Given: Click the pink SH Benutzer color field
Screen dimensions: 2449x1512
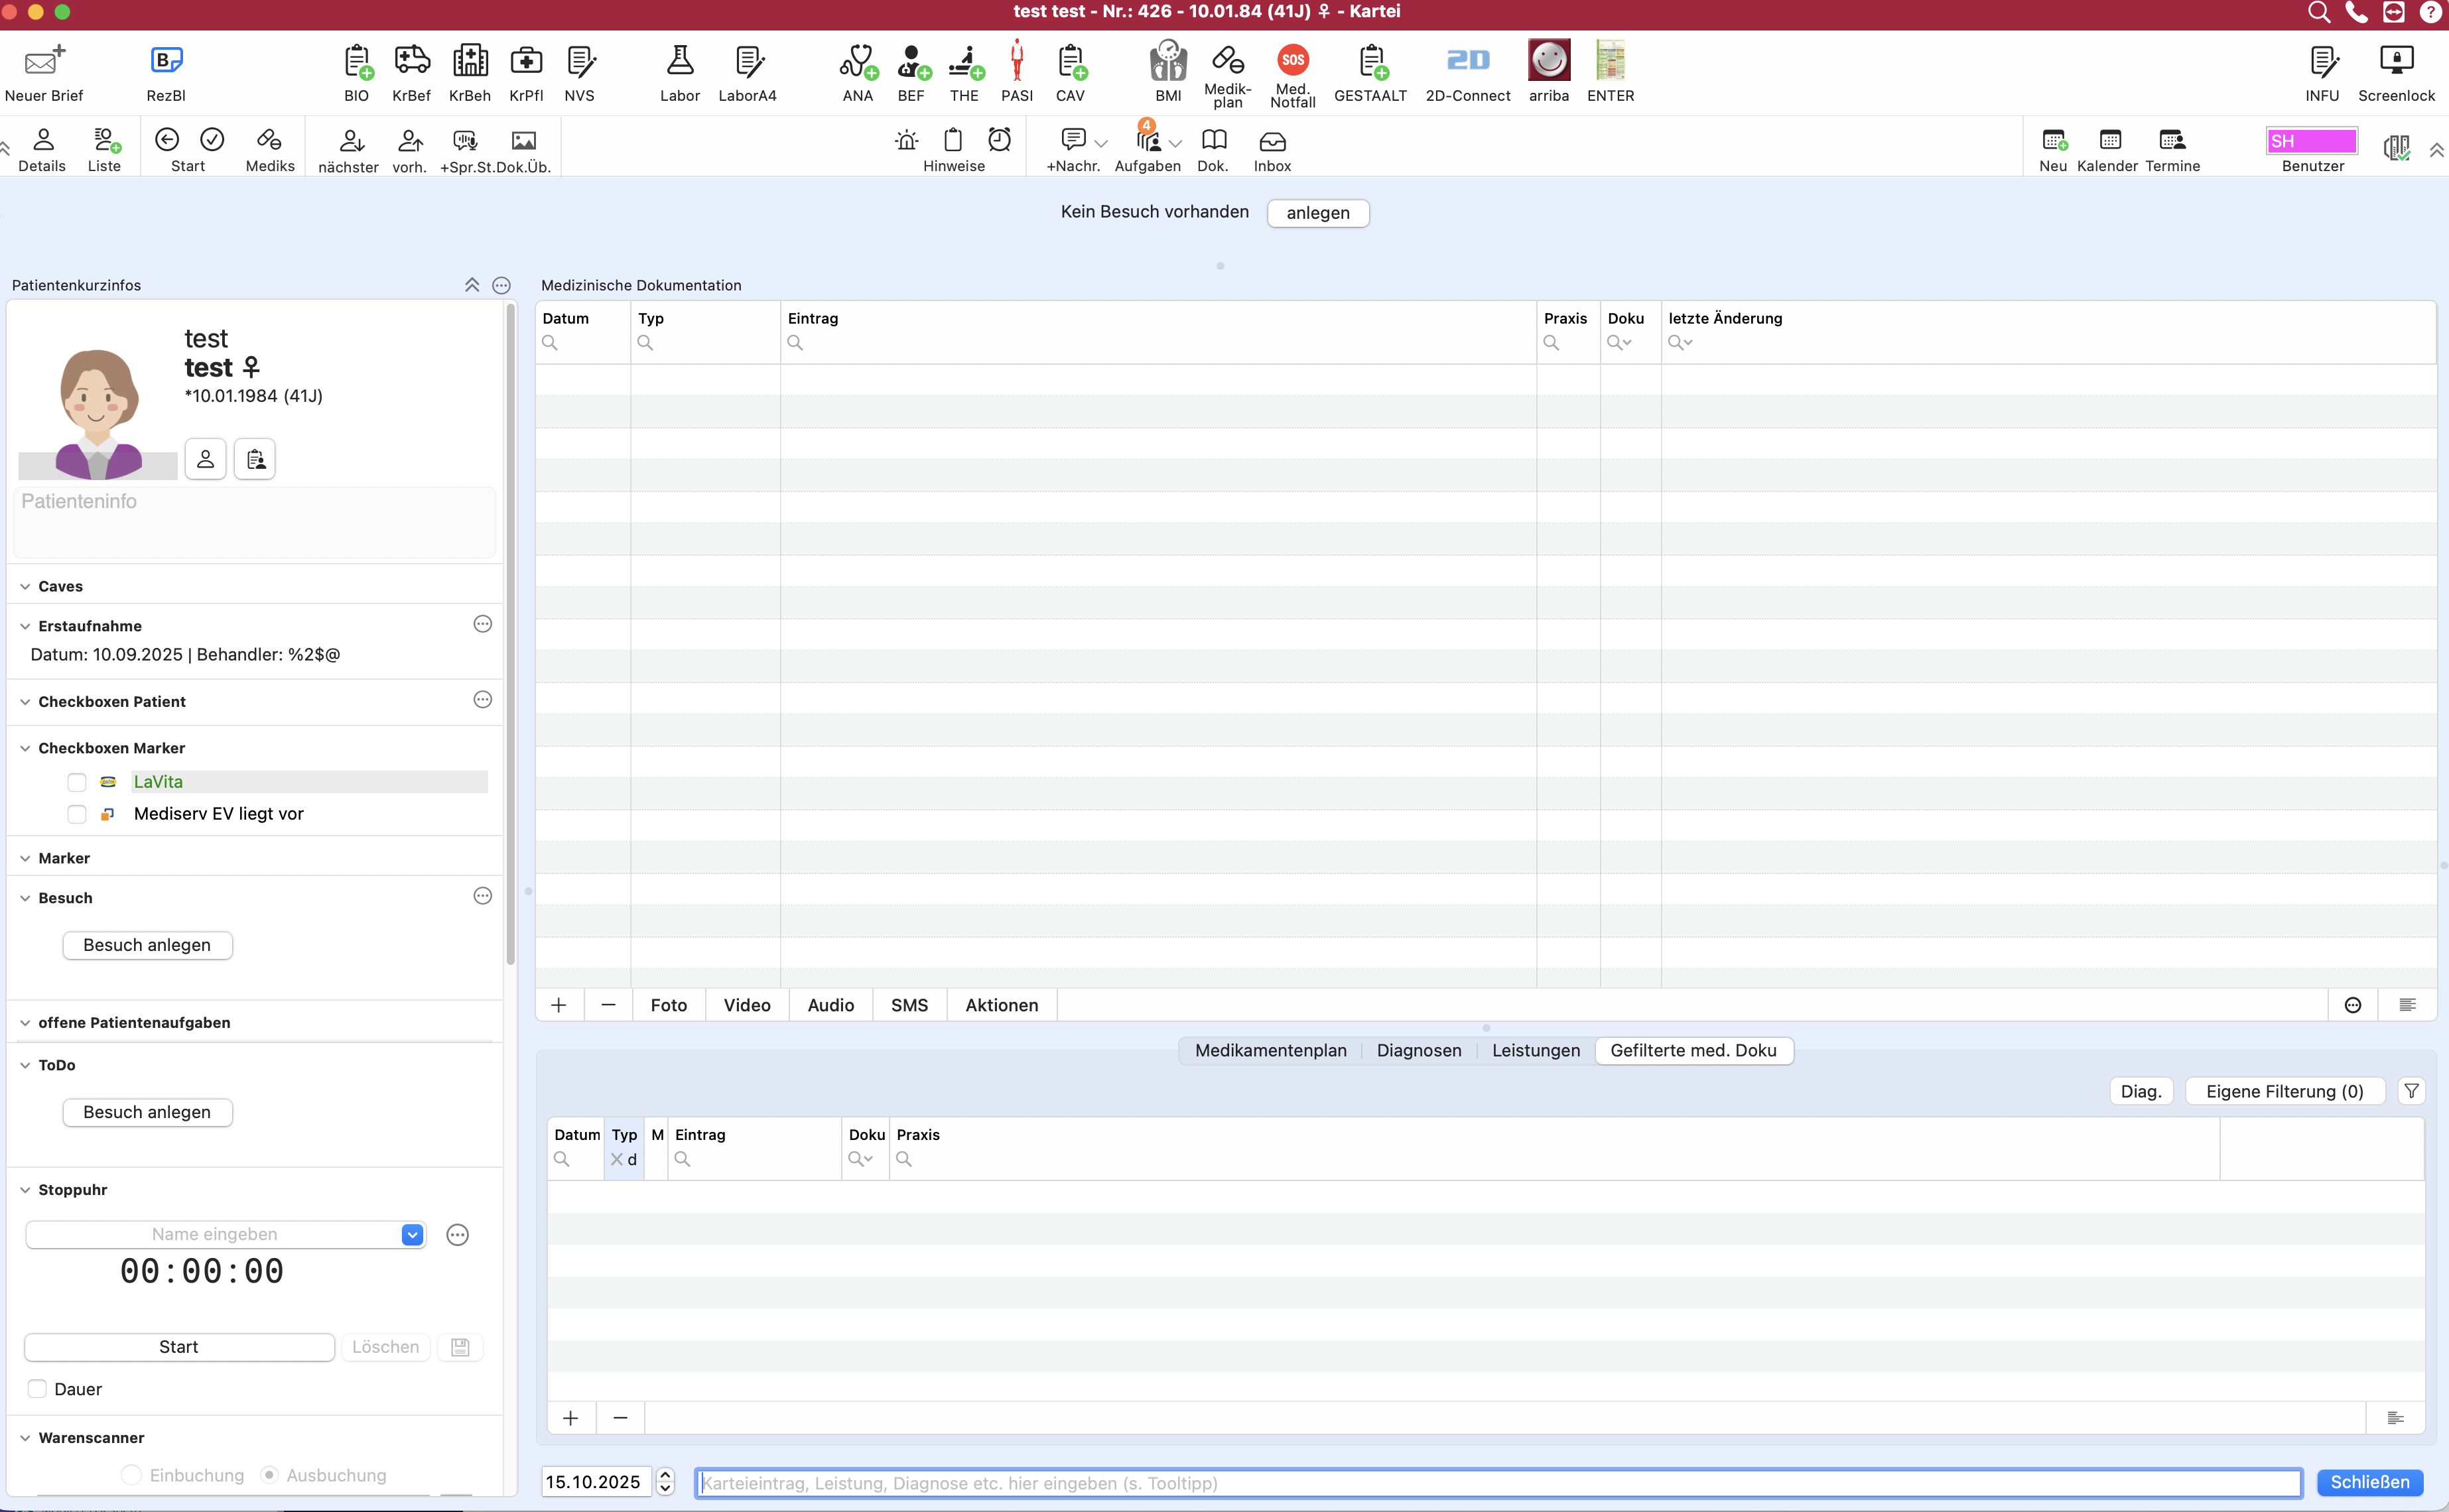Looking at the screenshot, I should [2311, 141].
